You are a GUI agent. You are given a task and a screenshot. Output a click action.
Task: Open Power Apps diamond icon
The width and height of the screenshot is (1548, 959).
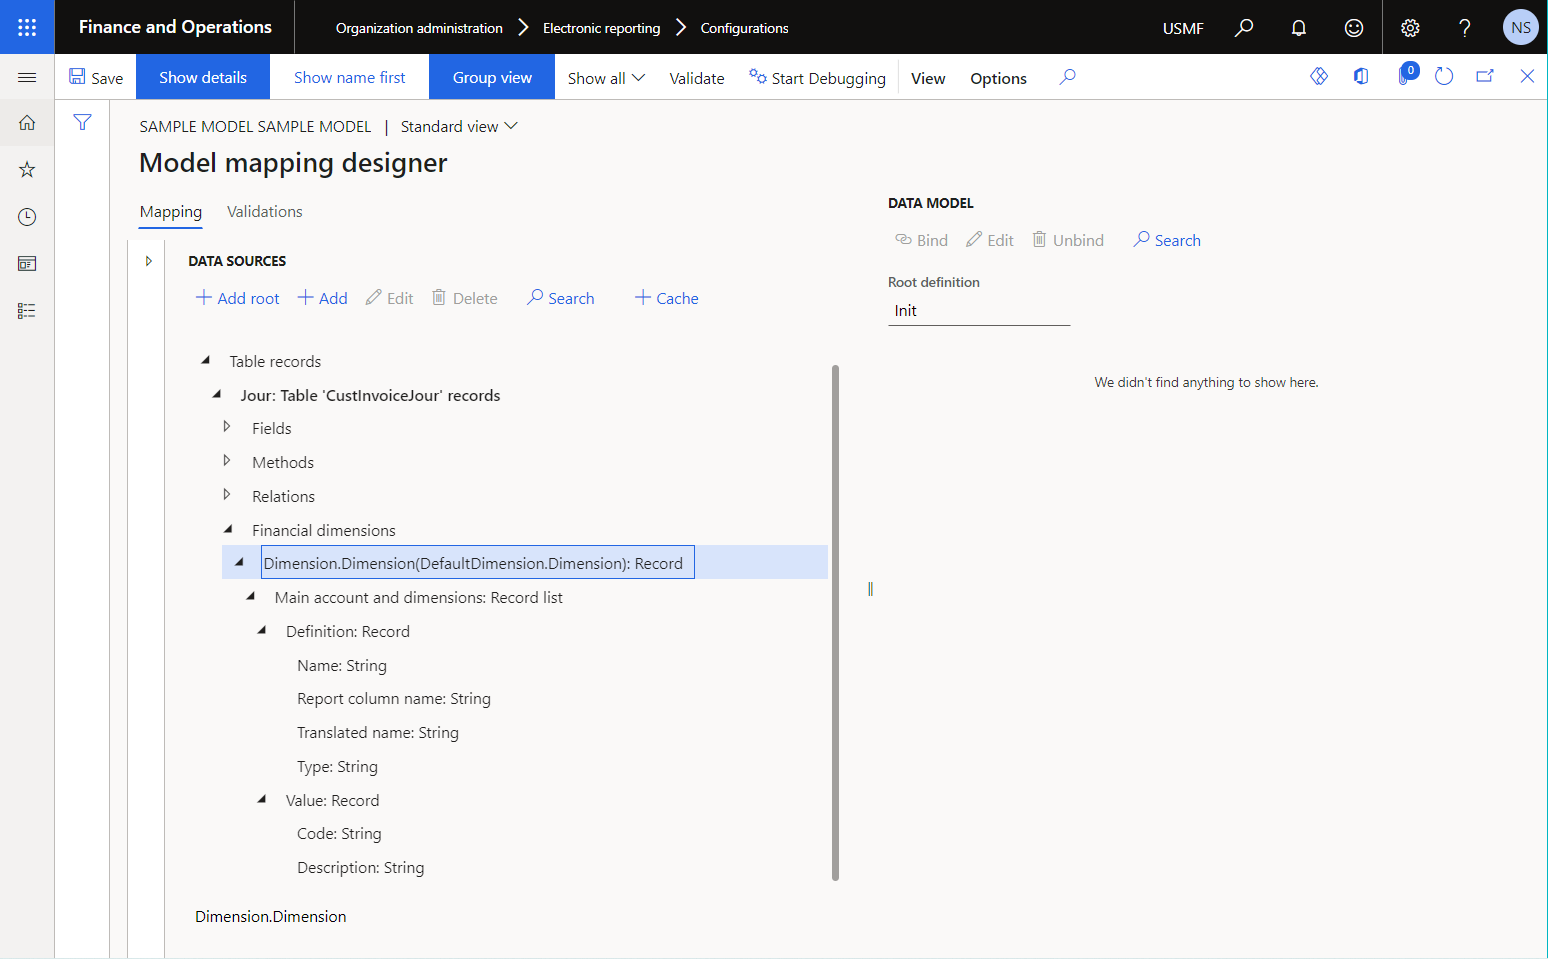1319,76
